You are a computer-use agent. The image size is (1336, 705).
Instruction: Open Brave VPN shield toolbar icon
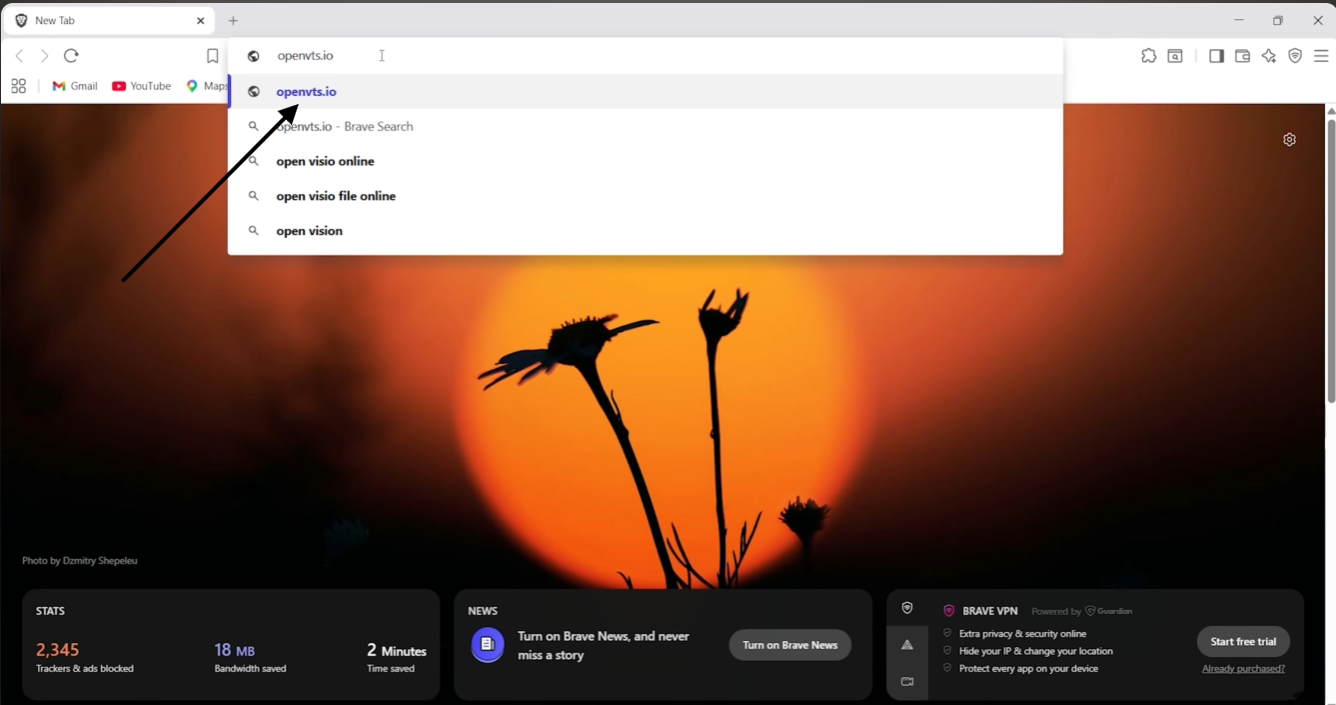tap(1295, 56)
